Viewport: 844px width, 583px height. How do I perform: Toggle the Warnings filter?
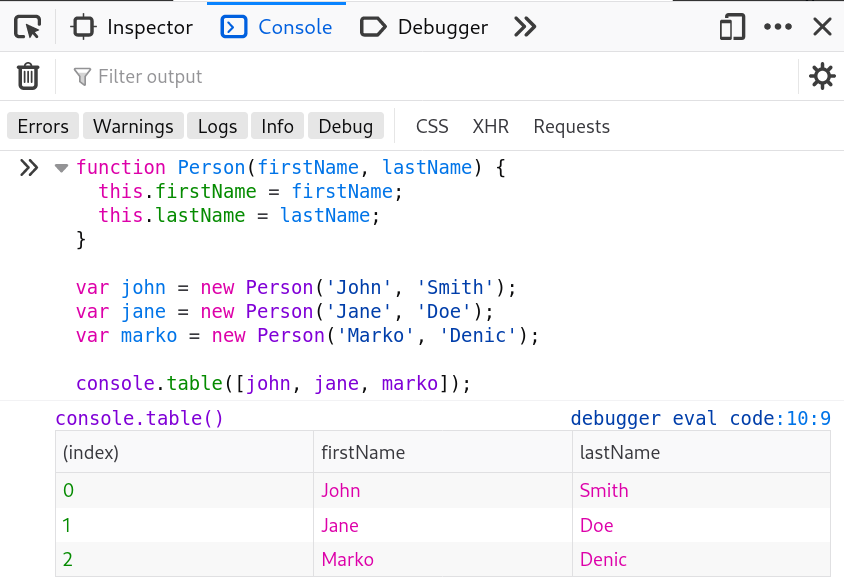pyautogui.click(x=133, y=126)
